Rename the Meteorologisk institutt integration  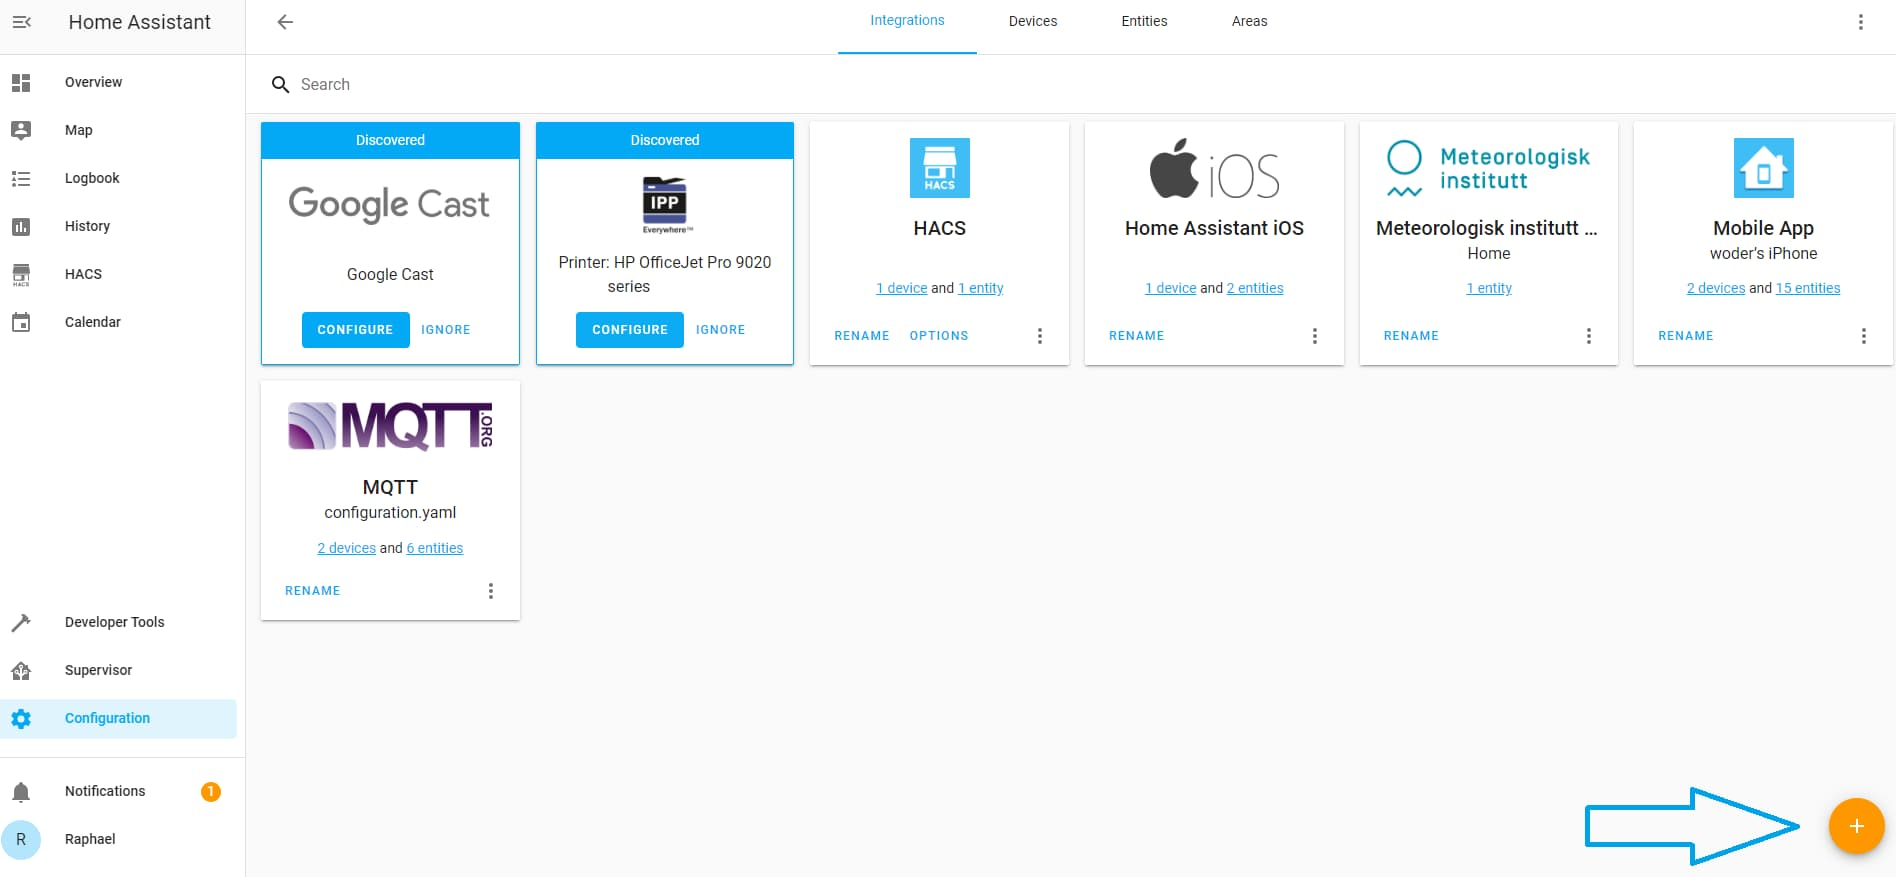click(1411, 336)
